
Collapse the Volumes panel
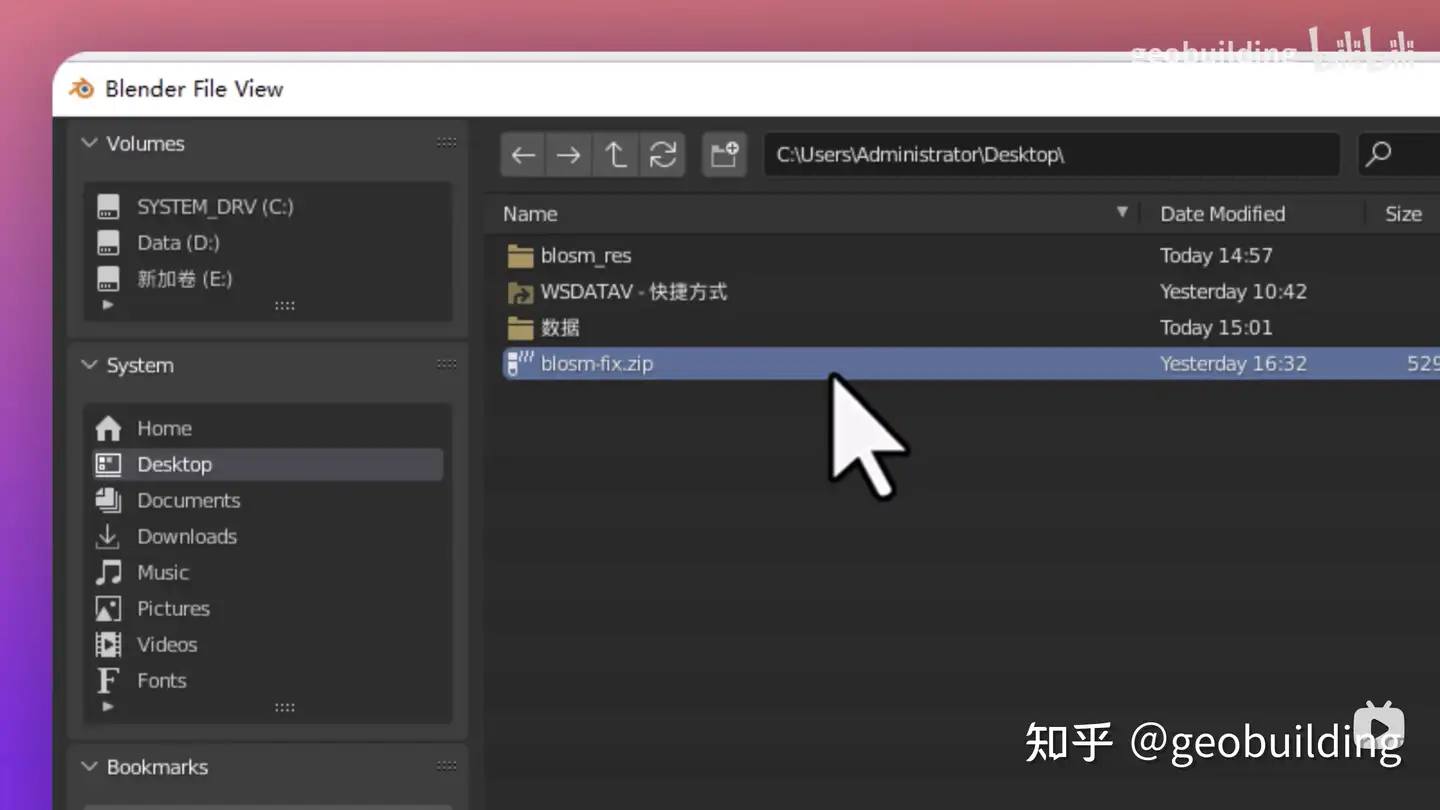pos(90,143)
